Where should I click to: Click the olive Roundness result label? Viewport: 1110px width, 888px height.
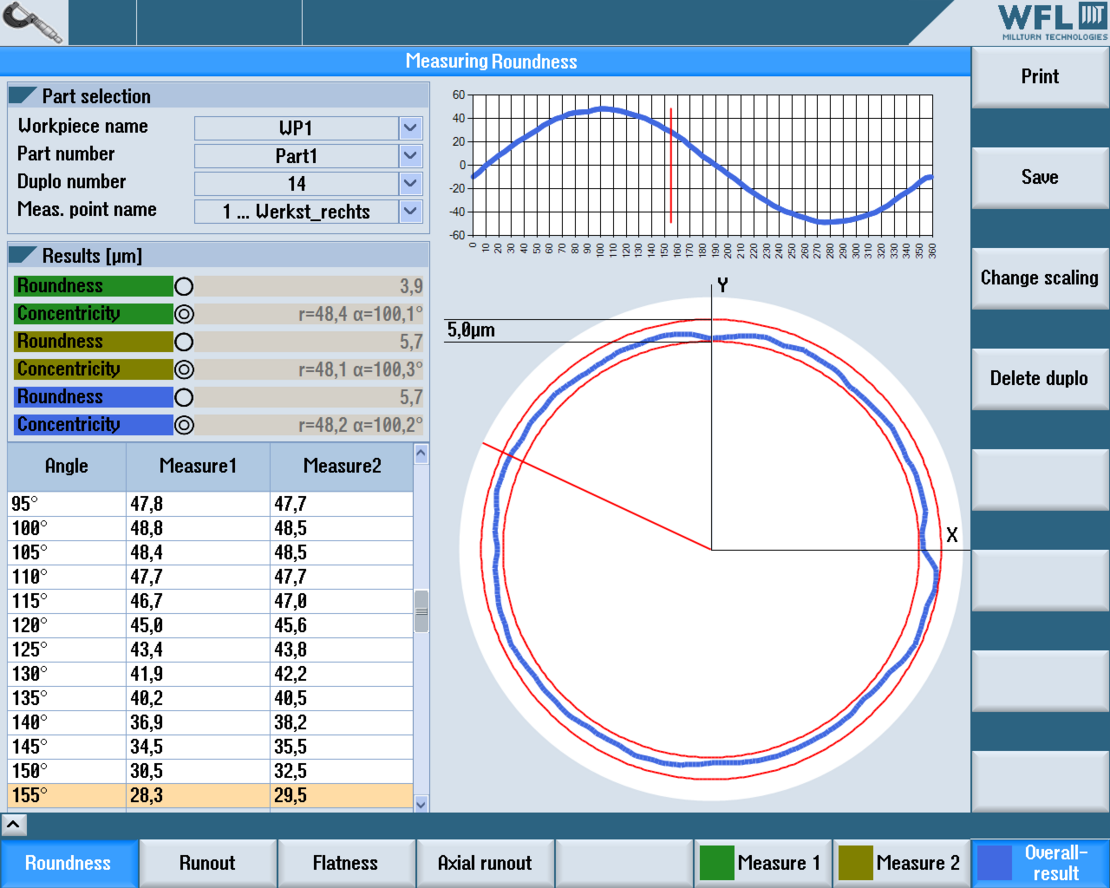pos(93,341)
